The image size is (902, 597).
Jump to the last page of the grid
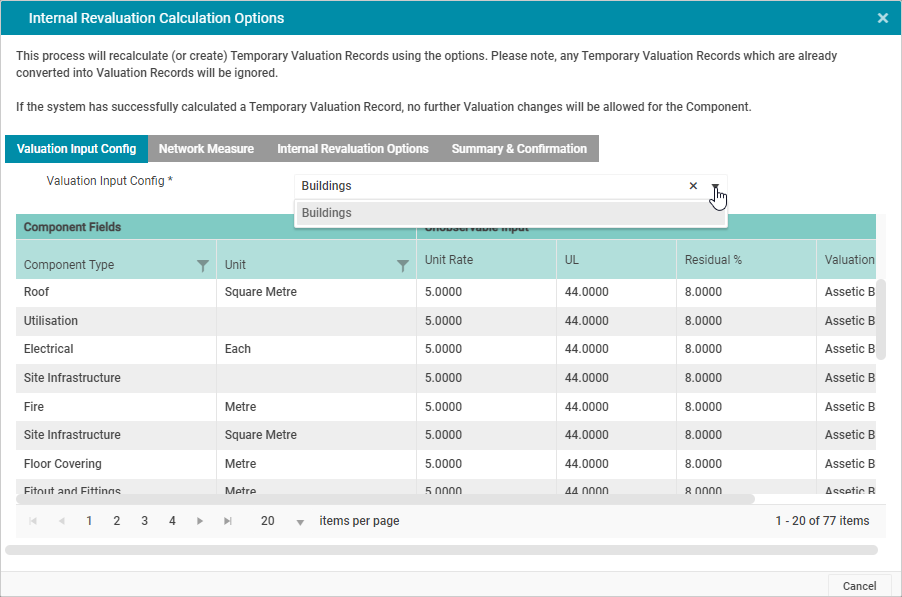click(228, 521)
